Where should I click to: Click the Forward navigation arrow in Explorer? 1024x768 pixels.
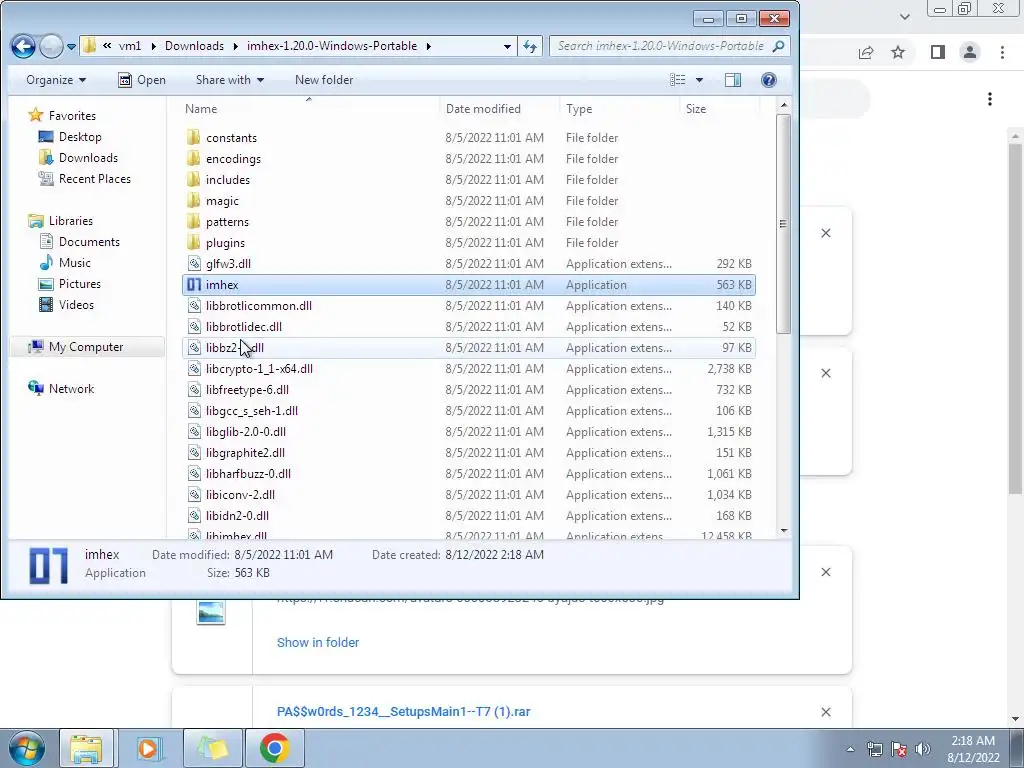pos(51,46)
